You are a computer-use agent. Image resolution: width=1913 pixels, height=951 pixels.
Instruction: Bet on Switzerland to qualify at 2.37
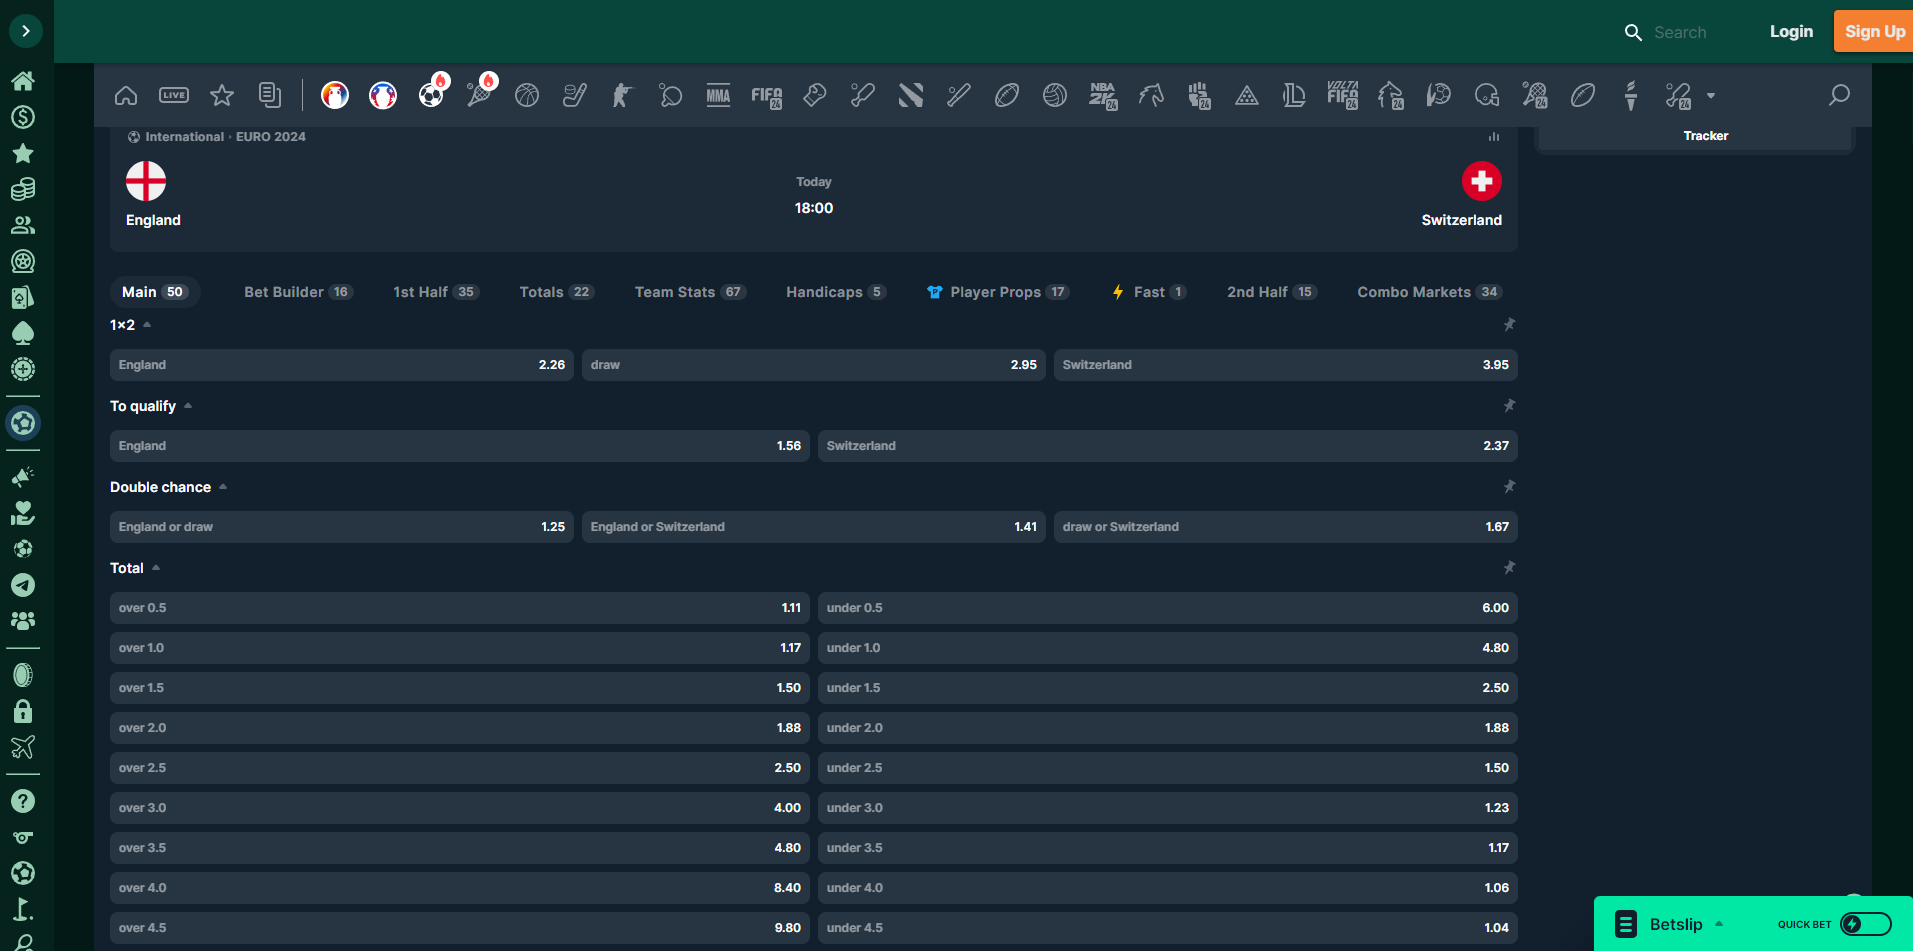point(1168,446)
